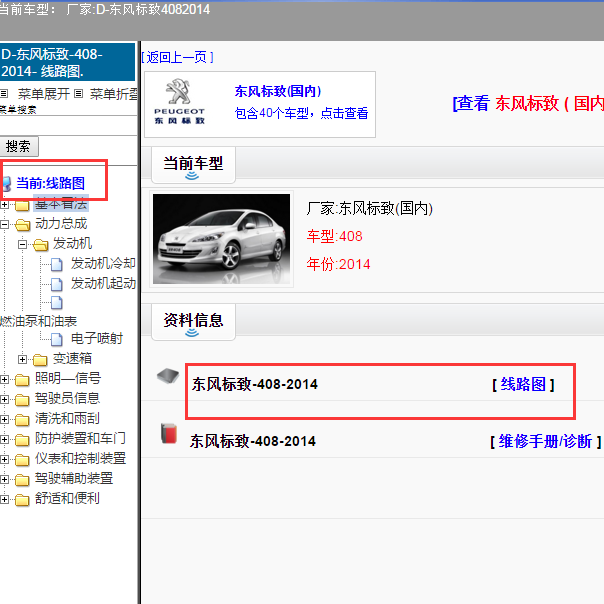
Task: Click the white Peugeot 408 car photo
Action: click(221, 239)
